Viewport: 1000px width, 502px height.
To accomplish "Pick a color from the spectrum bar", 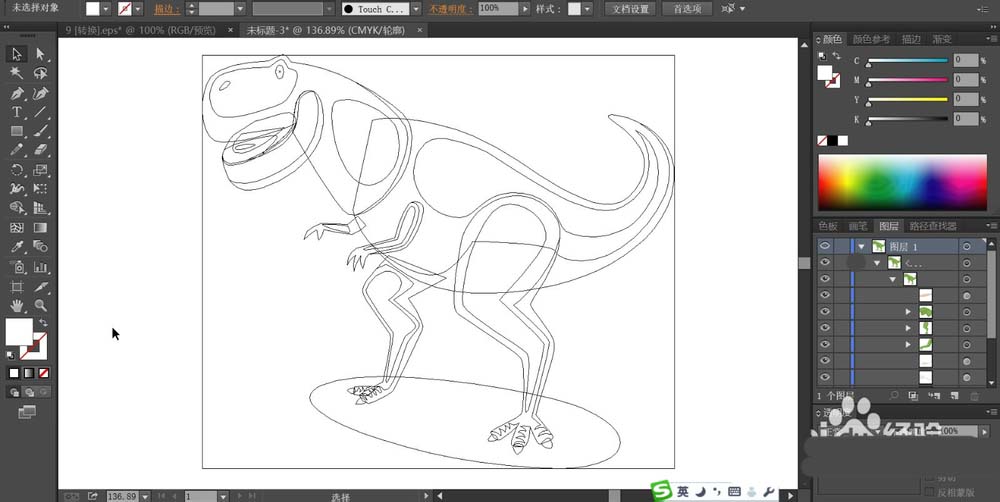I will click(902, 182).
